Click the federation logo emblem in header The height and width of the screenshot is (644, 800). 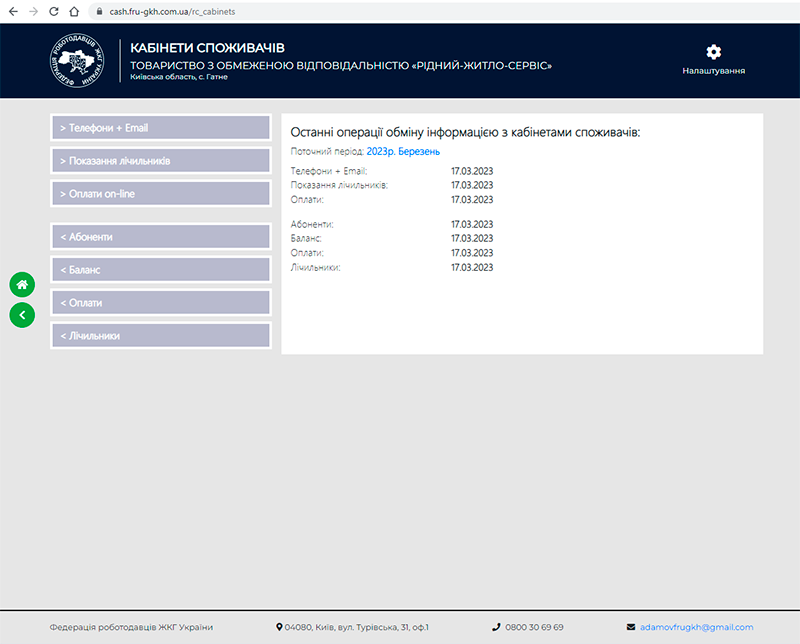(76, 60)
